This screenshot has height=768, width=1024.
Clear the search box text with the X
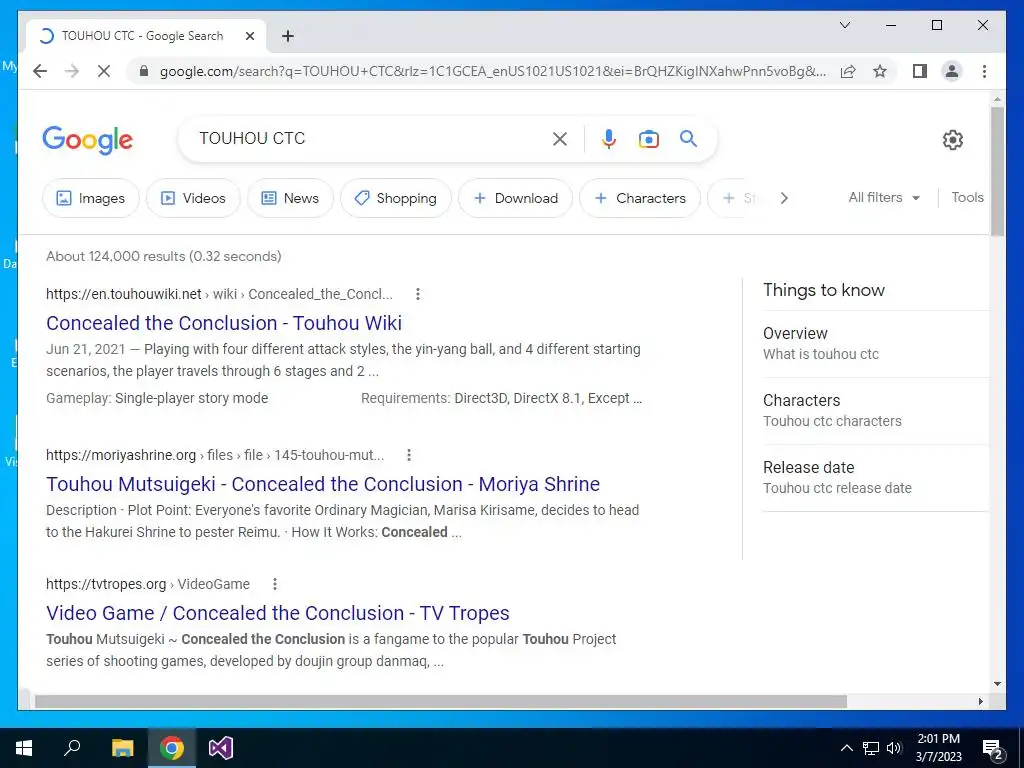pyautogui.click(x=560, y=138)
